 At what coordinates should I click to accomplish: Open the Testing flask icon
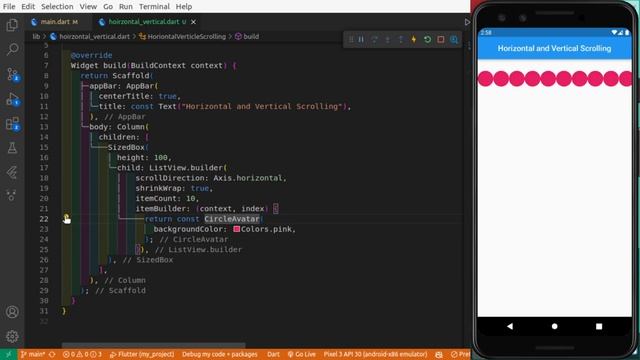tap(12, 148)
